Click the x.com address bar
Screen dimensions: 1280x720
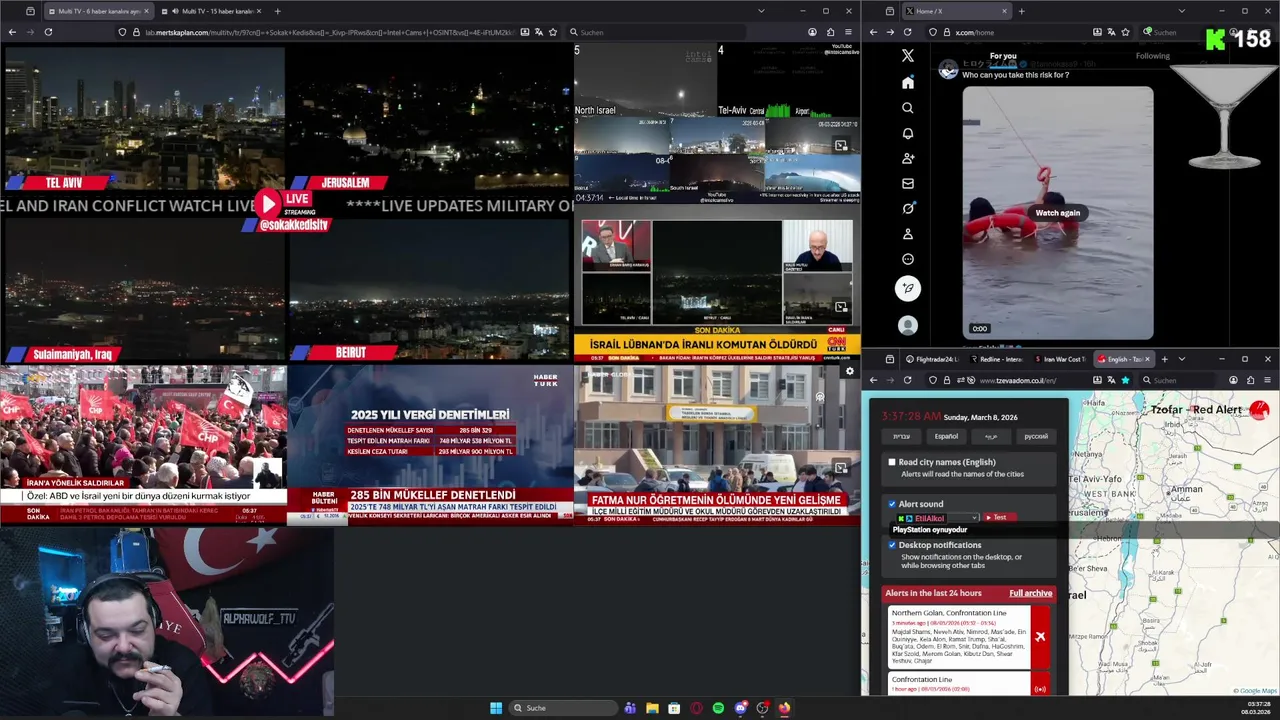[x=1030, y=32]
